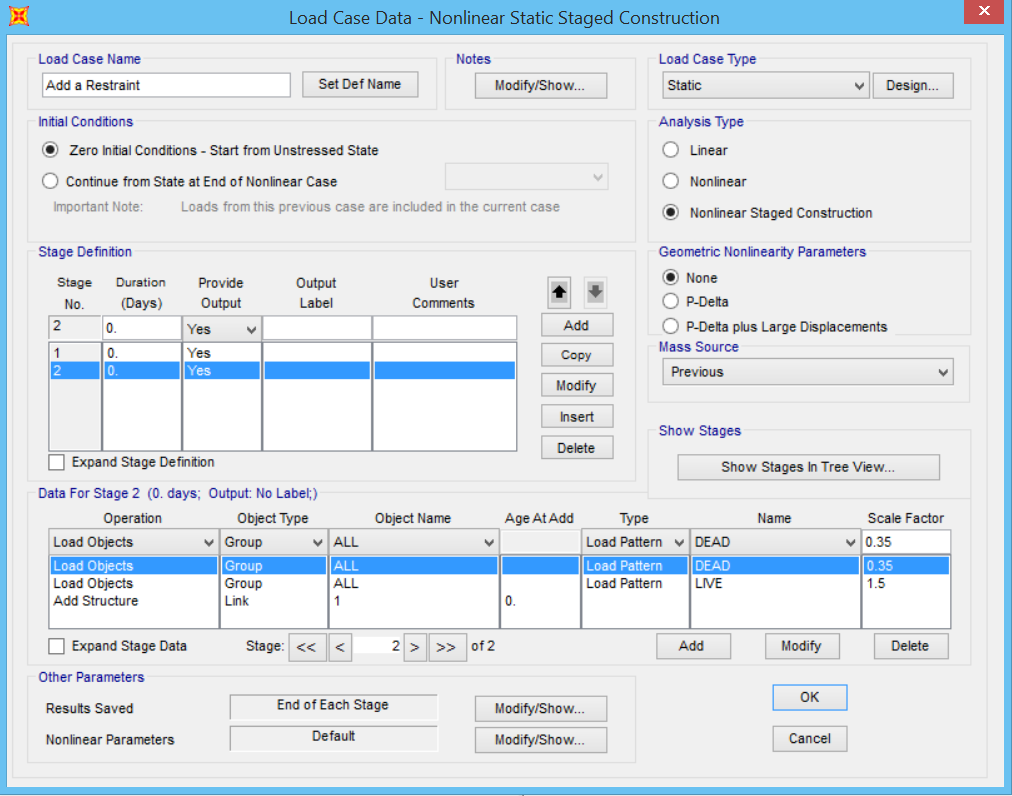Click Show Stages In Tree View

(808, 467)
